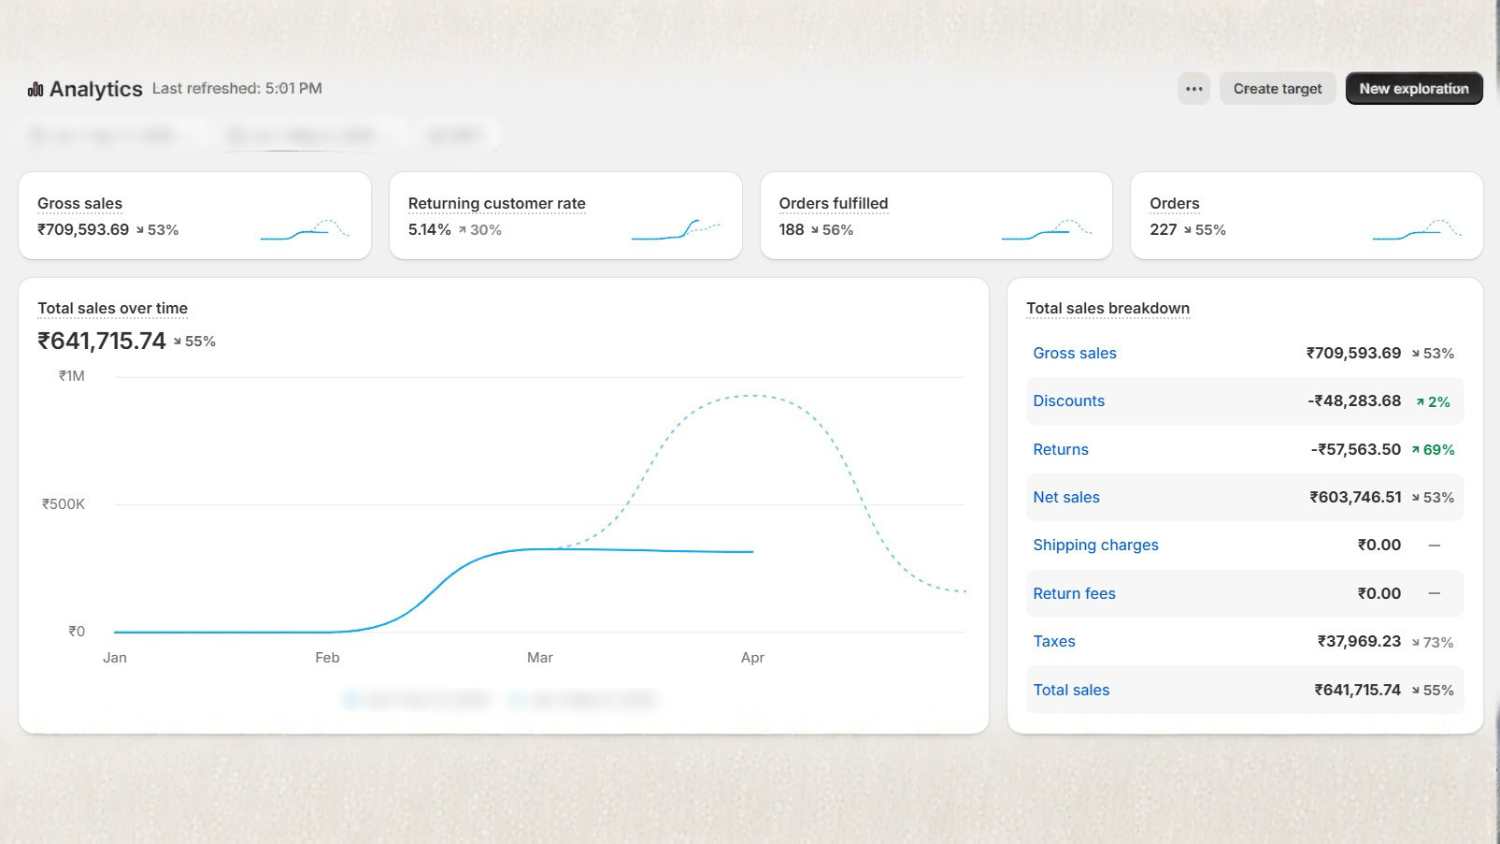
Task: Open Gross sales in the breakdown list
Action: (1075, 353)
